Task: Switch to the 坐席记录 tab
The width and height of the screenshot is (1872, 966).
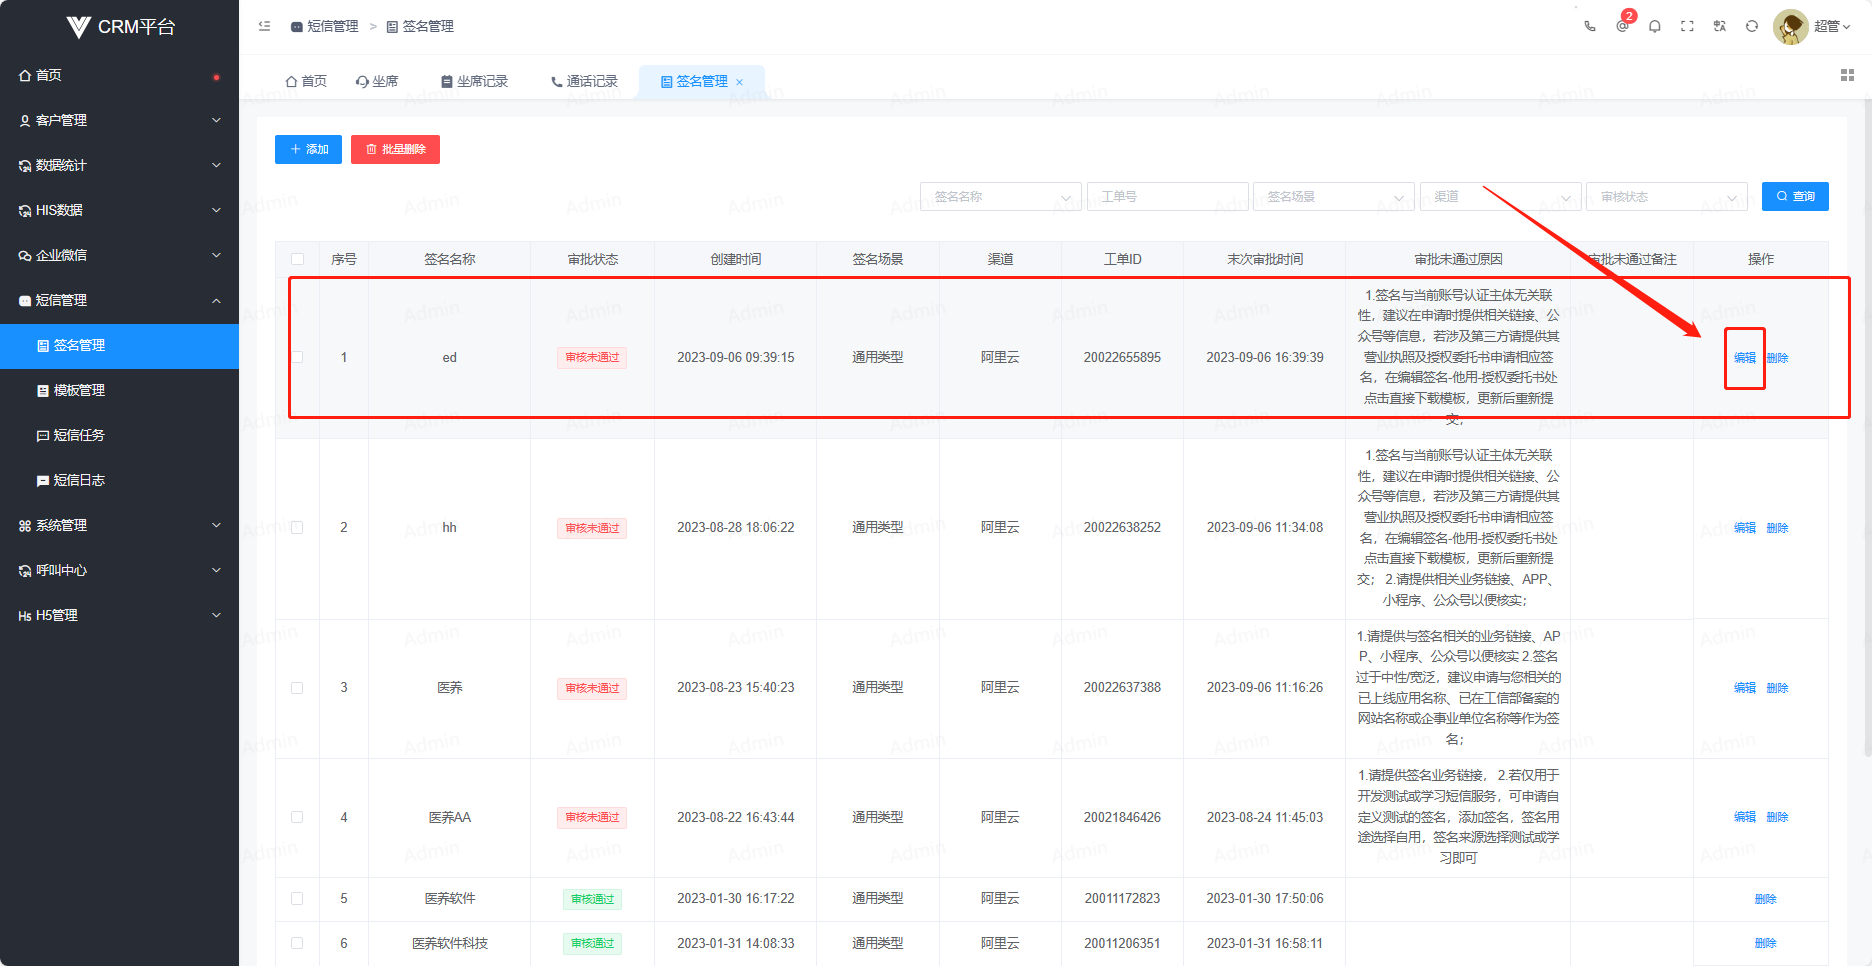Action: [475, 81]
